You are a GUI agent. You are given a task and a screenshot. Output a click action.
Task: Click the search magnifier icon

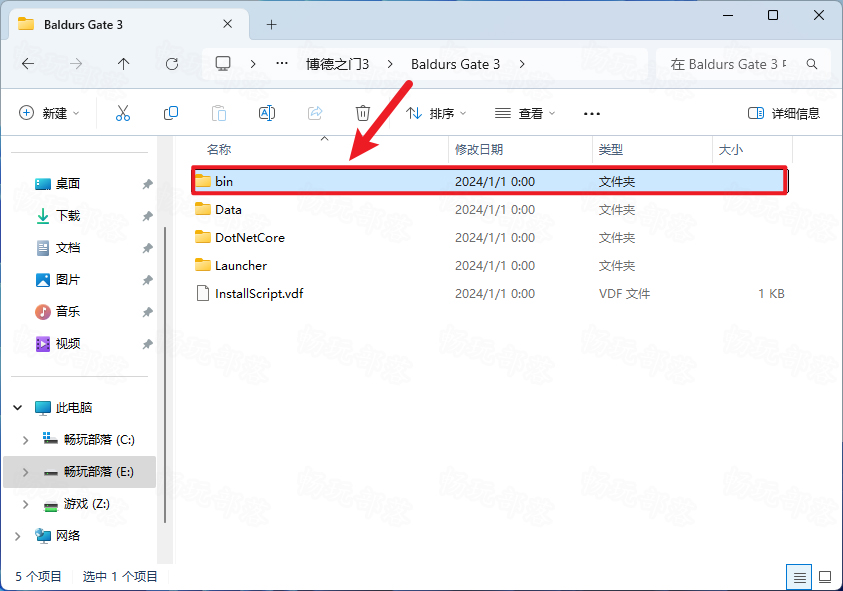coord(812,65)
